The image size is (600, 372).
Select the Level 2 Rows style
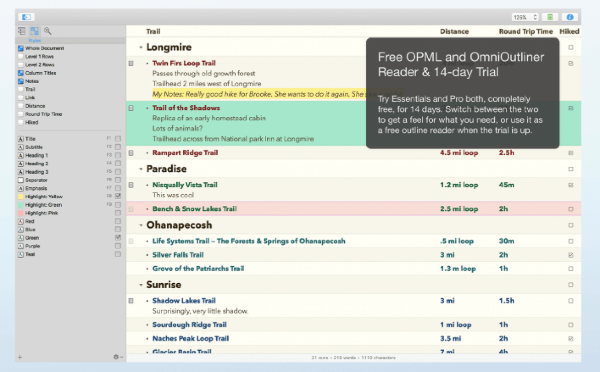pyautogui.click(x=39, y=65)
